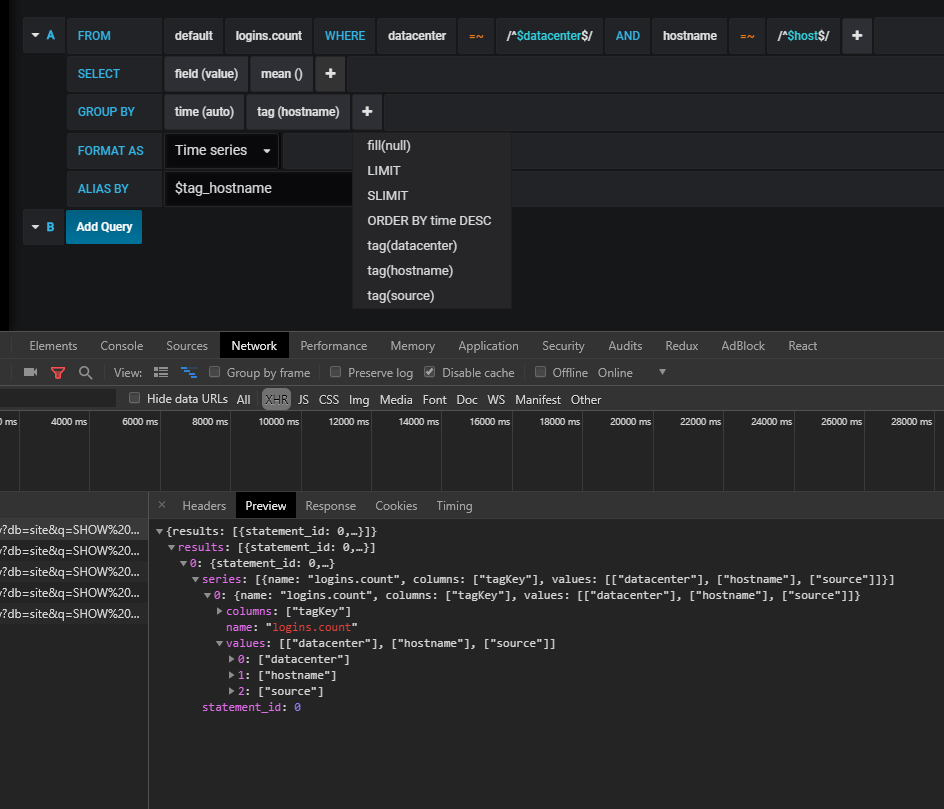Switch to the Response tab
This screenshot has height=809, width=944.
click(x=331, y=505)
